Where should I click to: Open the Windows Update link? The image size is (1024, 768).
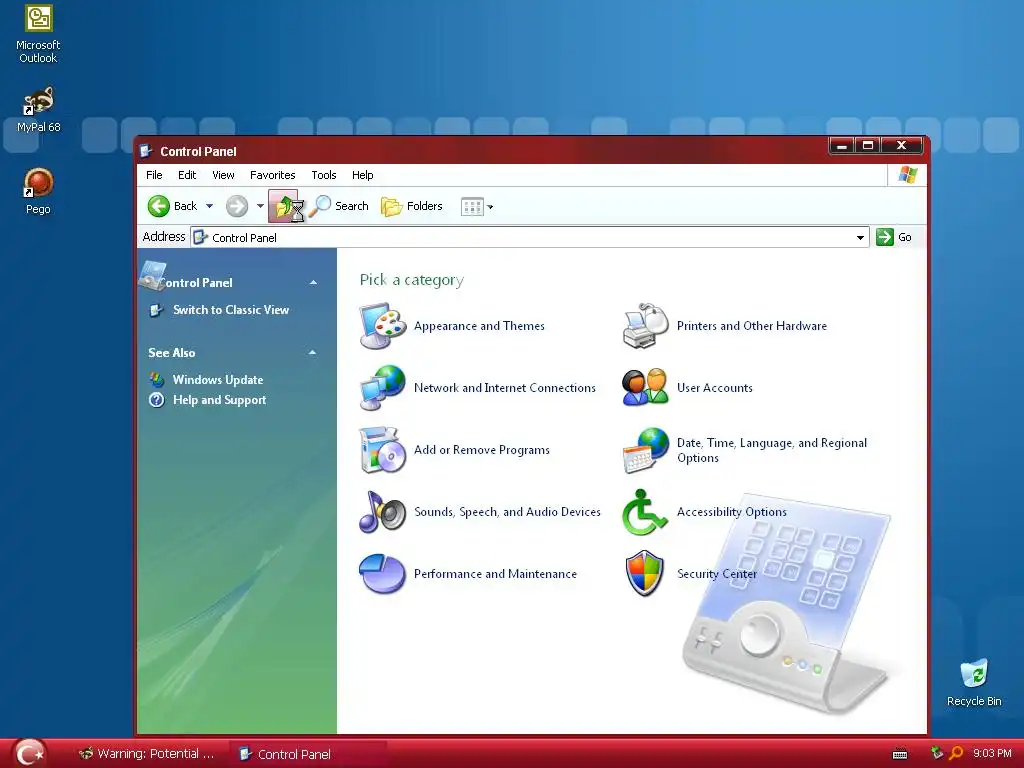click(217, 379)
